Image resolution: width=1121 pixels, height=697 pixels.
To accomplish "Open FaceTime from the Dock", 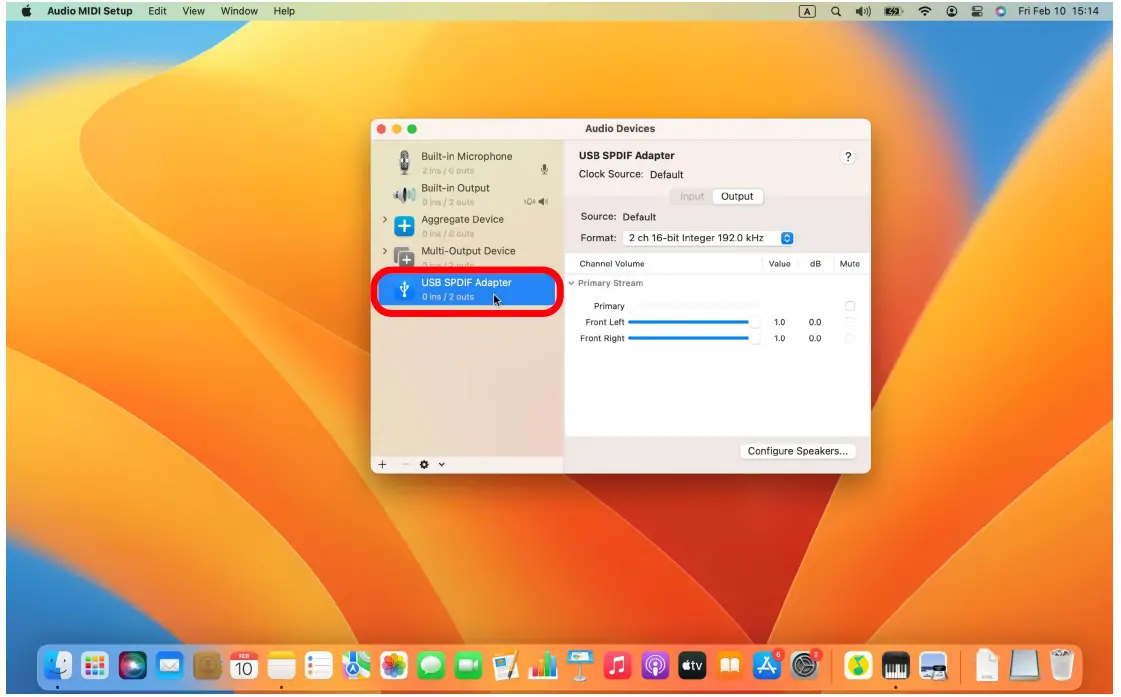I will tap(468, 666).
